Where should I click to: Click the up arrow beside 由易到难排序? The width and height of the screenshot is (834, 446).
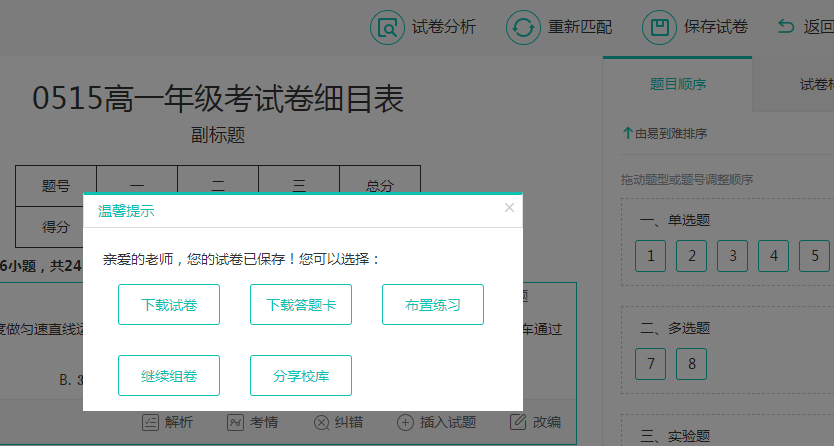(x=628, y=133)
